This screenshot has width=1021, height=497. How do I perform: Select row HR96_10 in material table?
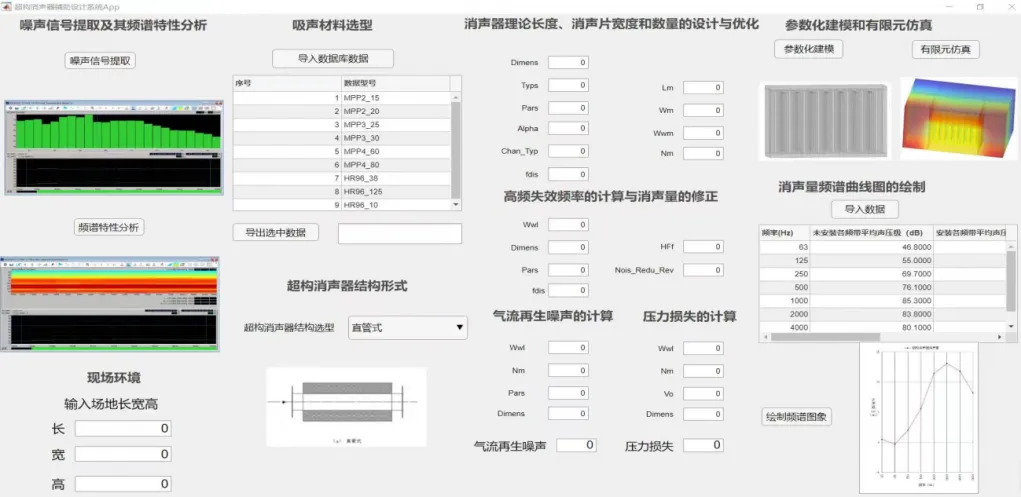click(342, 205)
